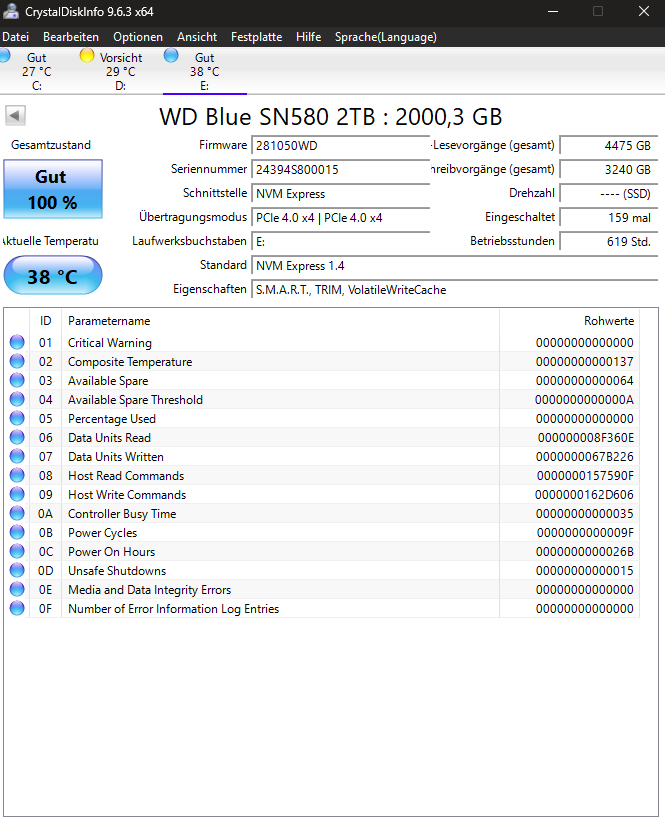Close the CrystalDiskInfo window
Viewport: 665px width, 818px height.
(644, 11)
